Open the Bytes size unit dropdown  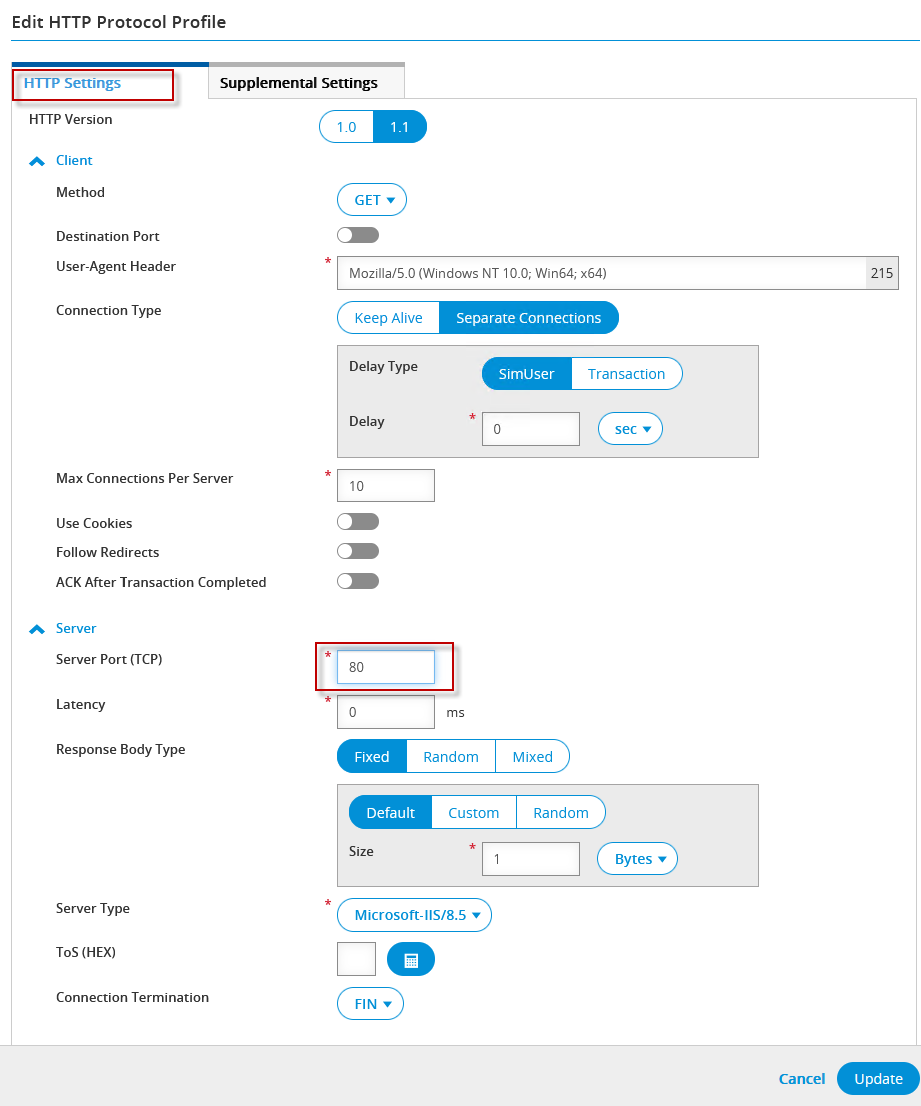pos(637,859)
